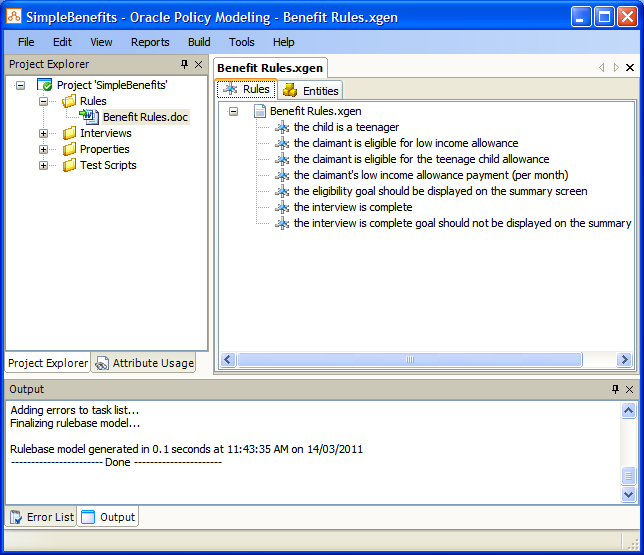Select the Project Explorer bottom tab

pos(48,363)
